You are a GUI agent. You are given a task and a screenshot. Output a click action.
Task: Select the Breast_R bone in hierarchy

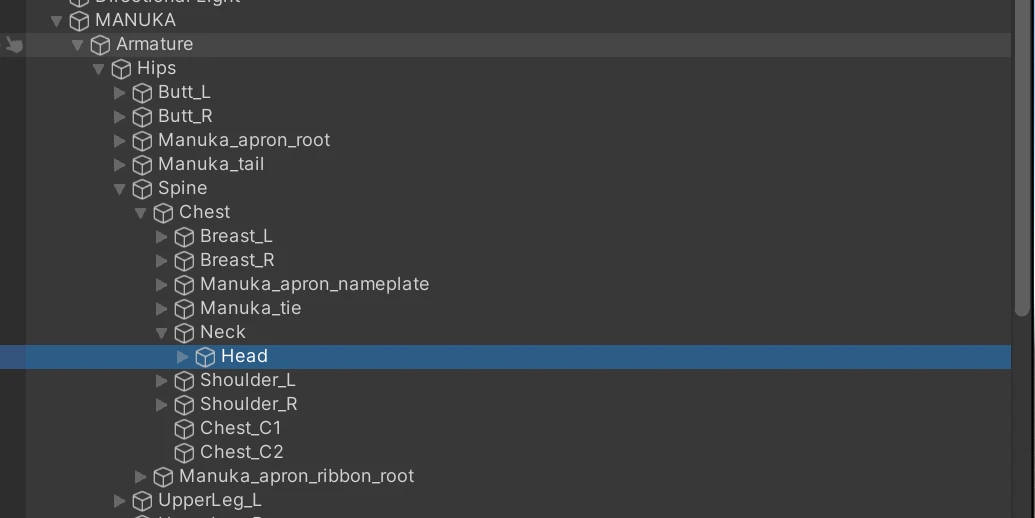tap(236, 261)
